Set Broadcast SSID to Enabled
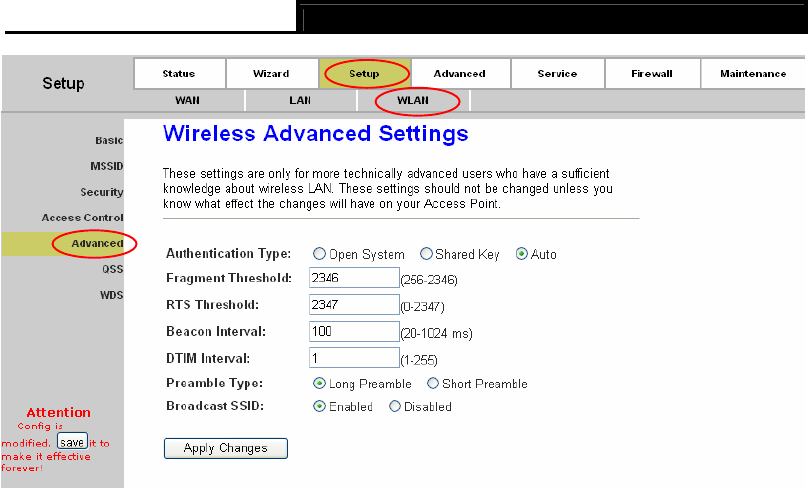The height and width of the screenshot is (488, 808). pos(319,406)
